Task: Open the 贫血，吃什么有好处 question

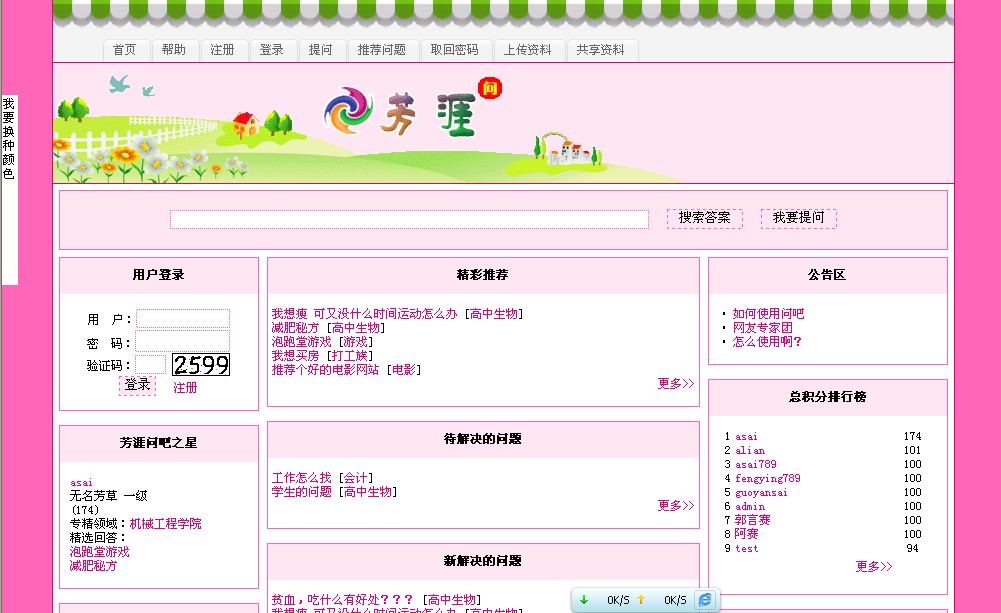Action: [342, 600]
